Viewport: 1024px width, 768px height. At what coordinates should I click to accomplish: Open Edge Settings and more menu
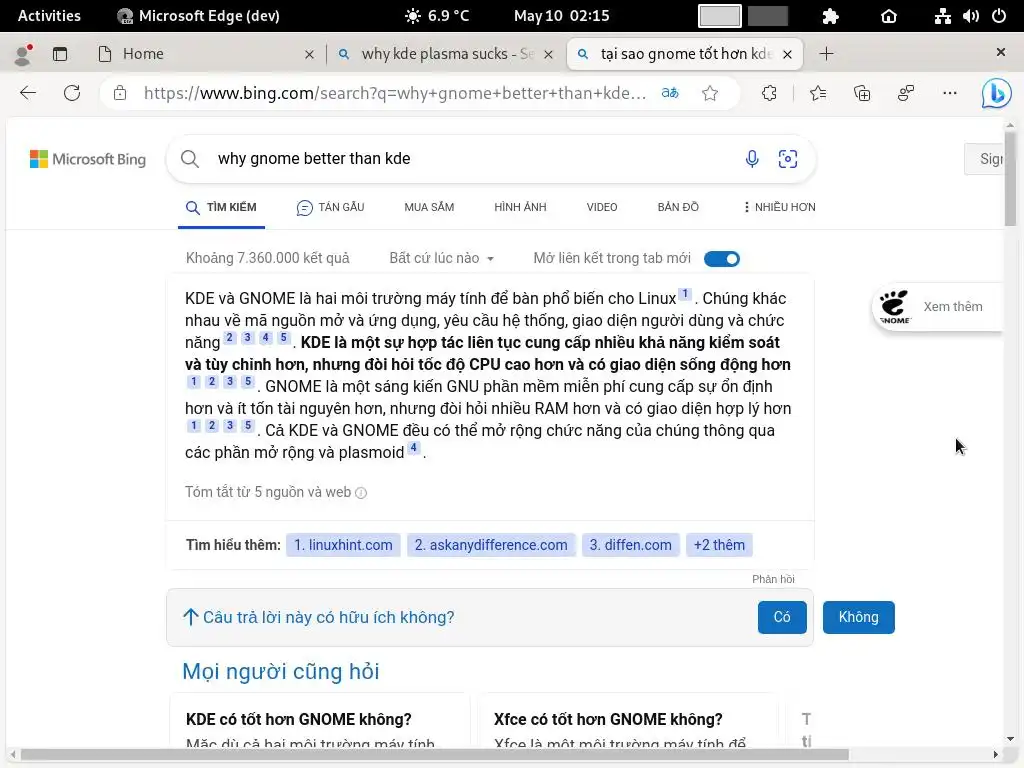click(x=950, y=93)
